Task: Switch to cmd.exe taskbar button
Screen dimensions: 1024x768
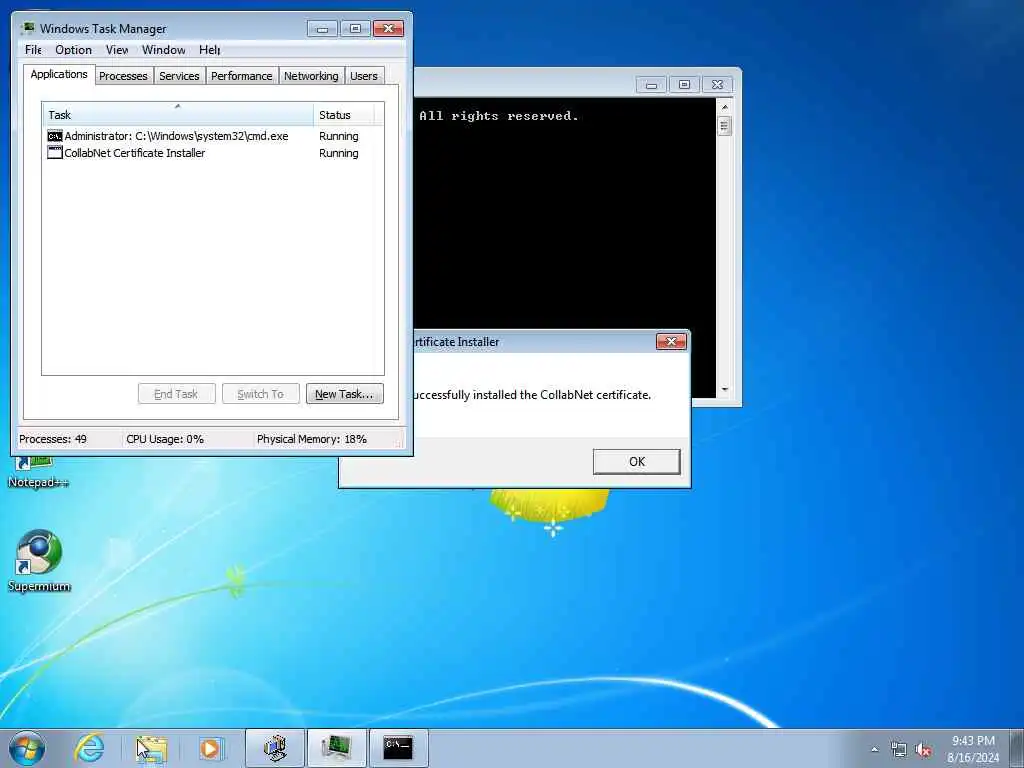Action: point(398,748)
